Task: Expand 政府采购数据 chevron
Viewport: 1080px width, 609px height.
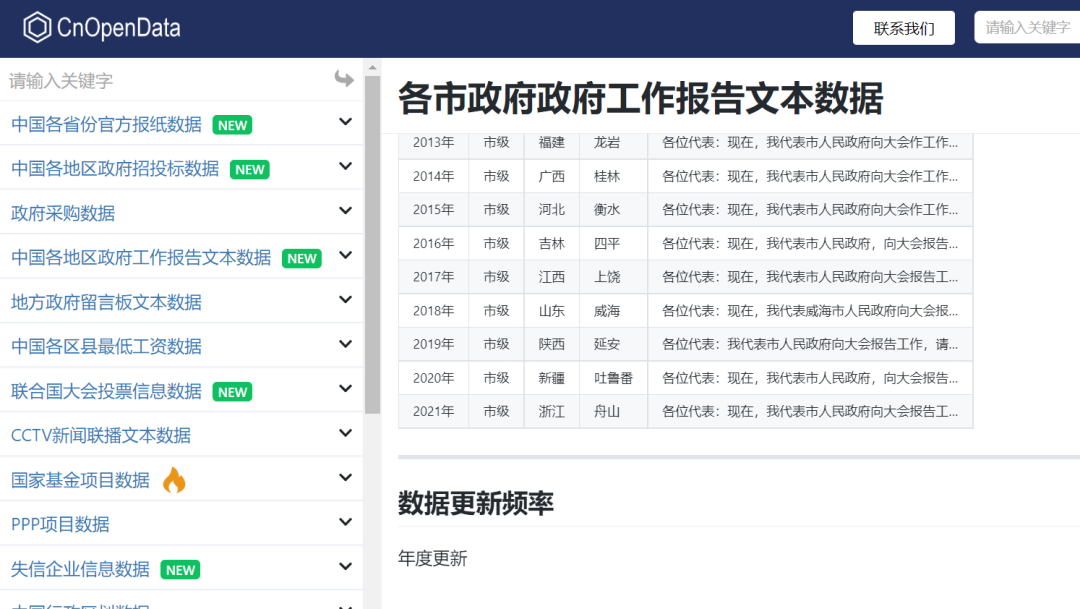Action: [346, 211]
